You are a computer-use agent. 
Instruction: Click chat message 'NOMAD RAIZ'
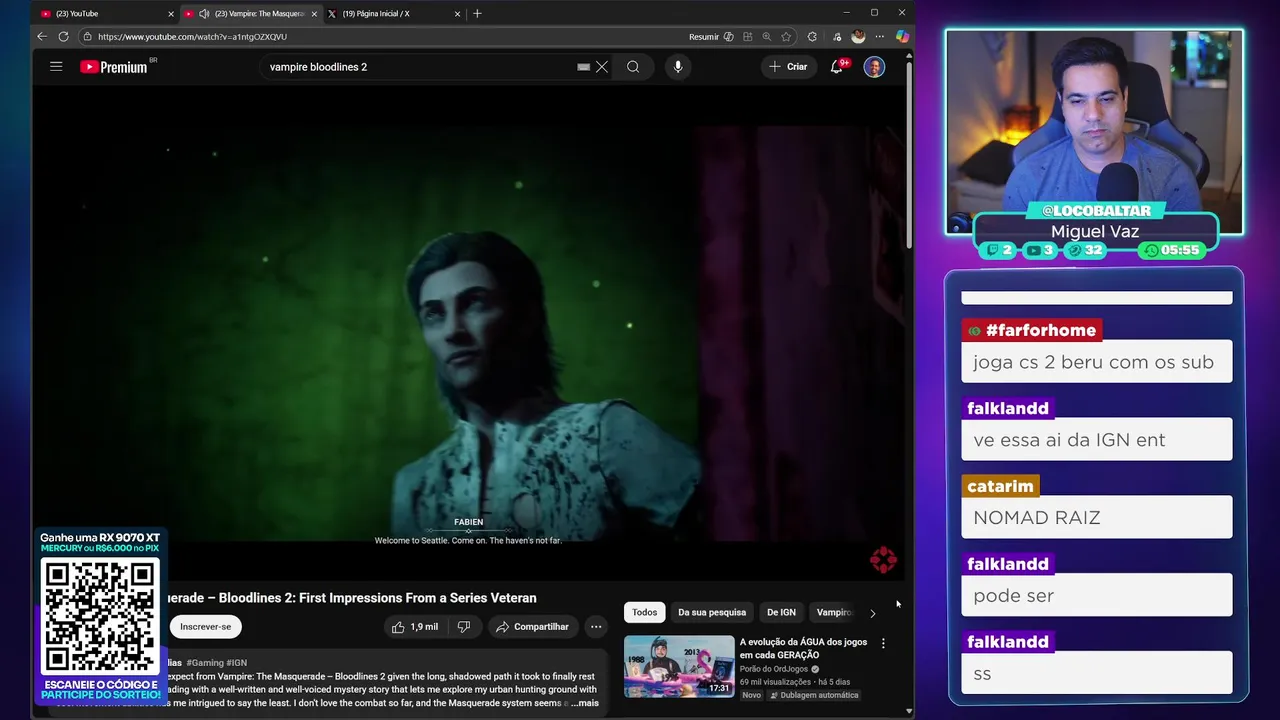[x=1096, y=518]
